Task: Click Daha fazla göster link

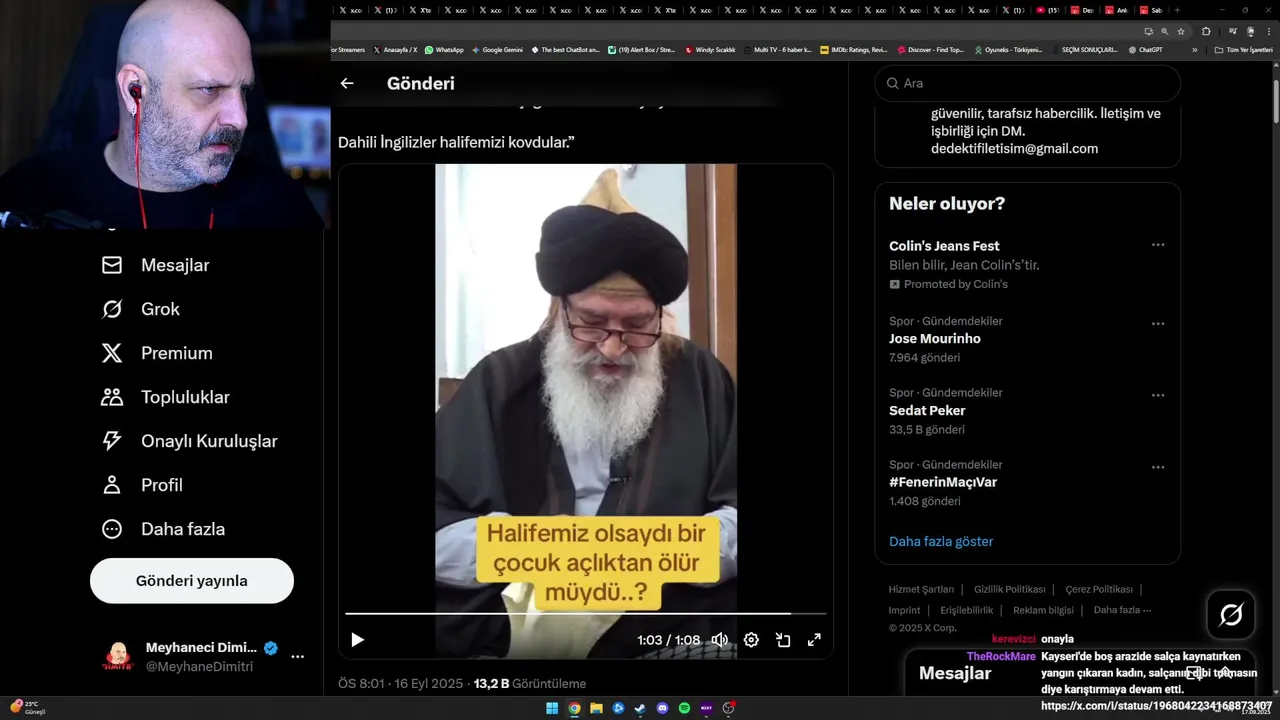Action: [x=941, y=541]
